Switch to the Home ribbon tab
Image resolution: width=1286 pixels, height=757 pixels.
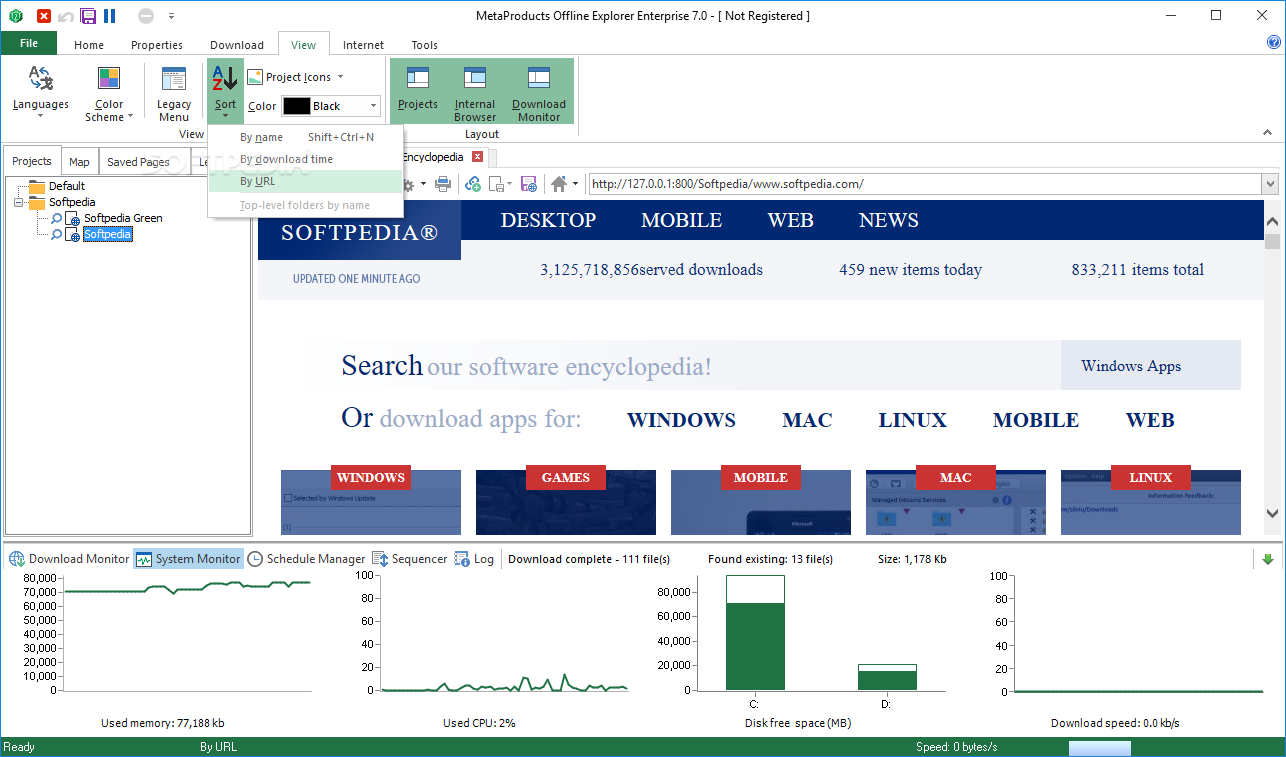point(89,45)
